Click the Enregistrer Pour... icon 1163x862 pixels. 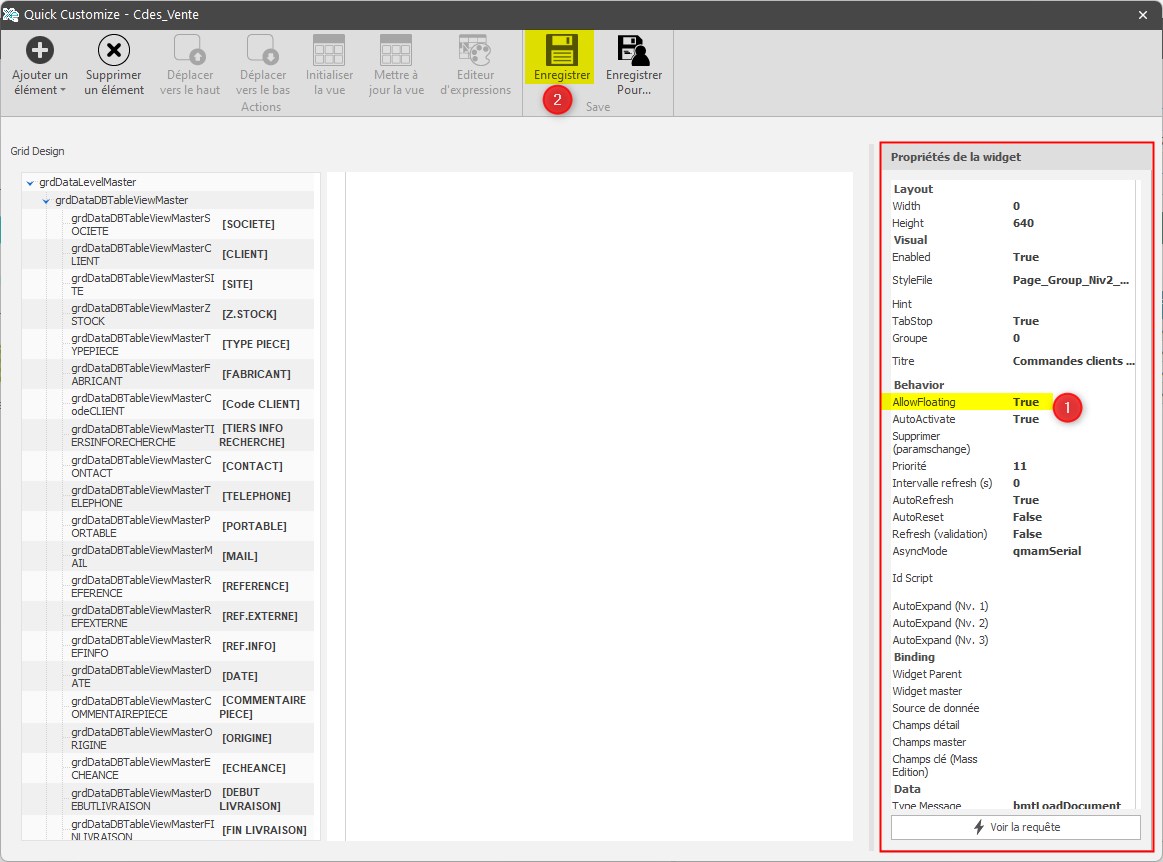click(x=634, y=50)
